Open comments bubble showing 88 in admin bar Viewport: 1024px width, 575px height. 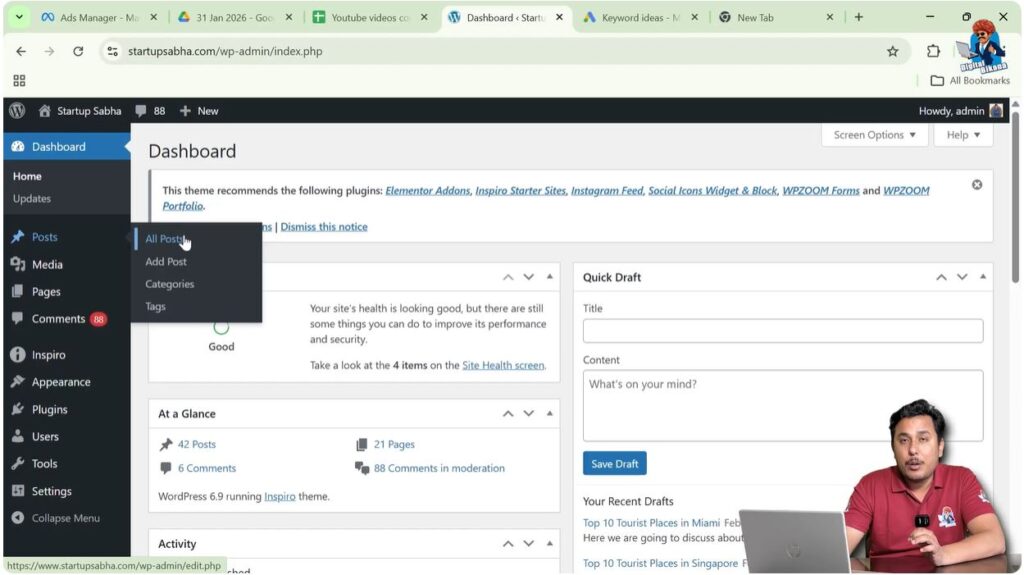tap(150, 111)
